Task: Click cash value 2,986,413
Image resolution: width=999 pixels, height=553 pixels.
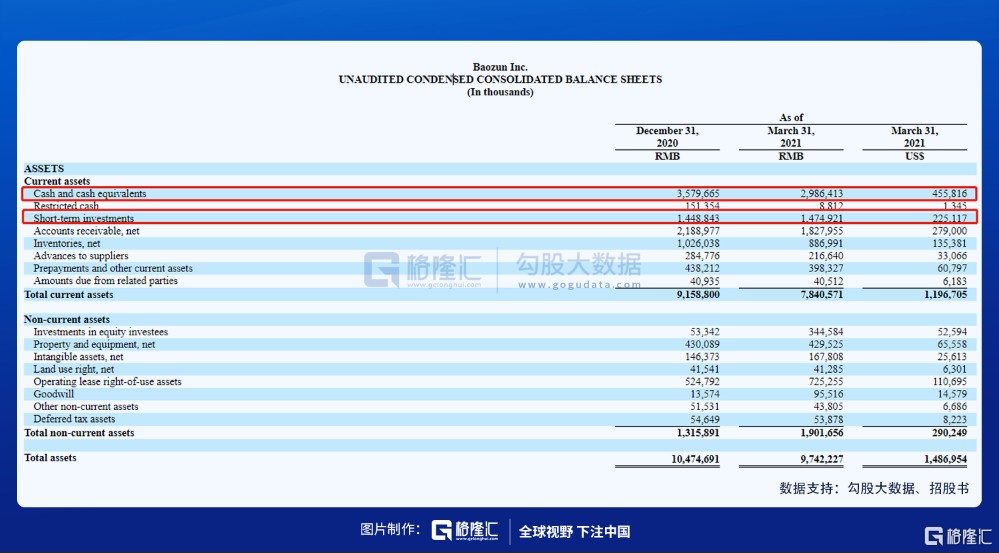Action: [x=822, y=194]
